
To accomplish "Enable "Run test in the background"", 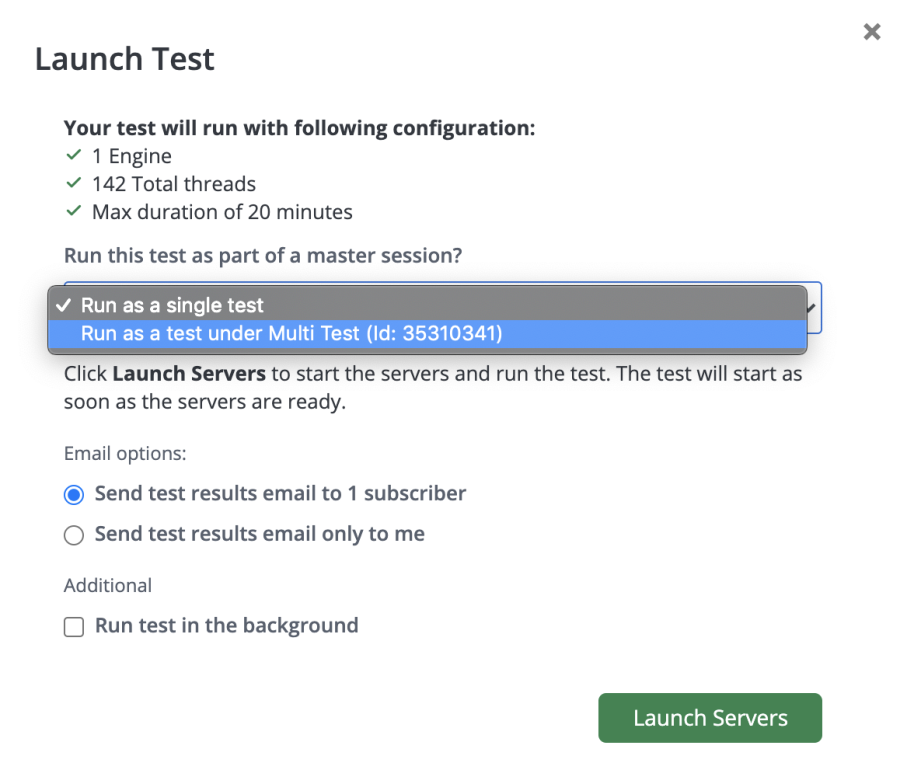I will (x=74, y=626).
